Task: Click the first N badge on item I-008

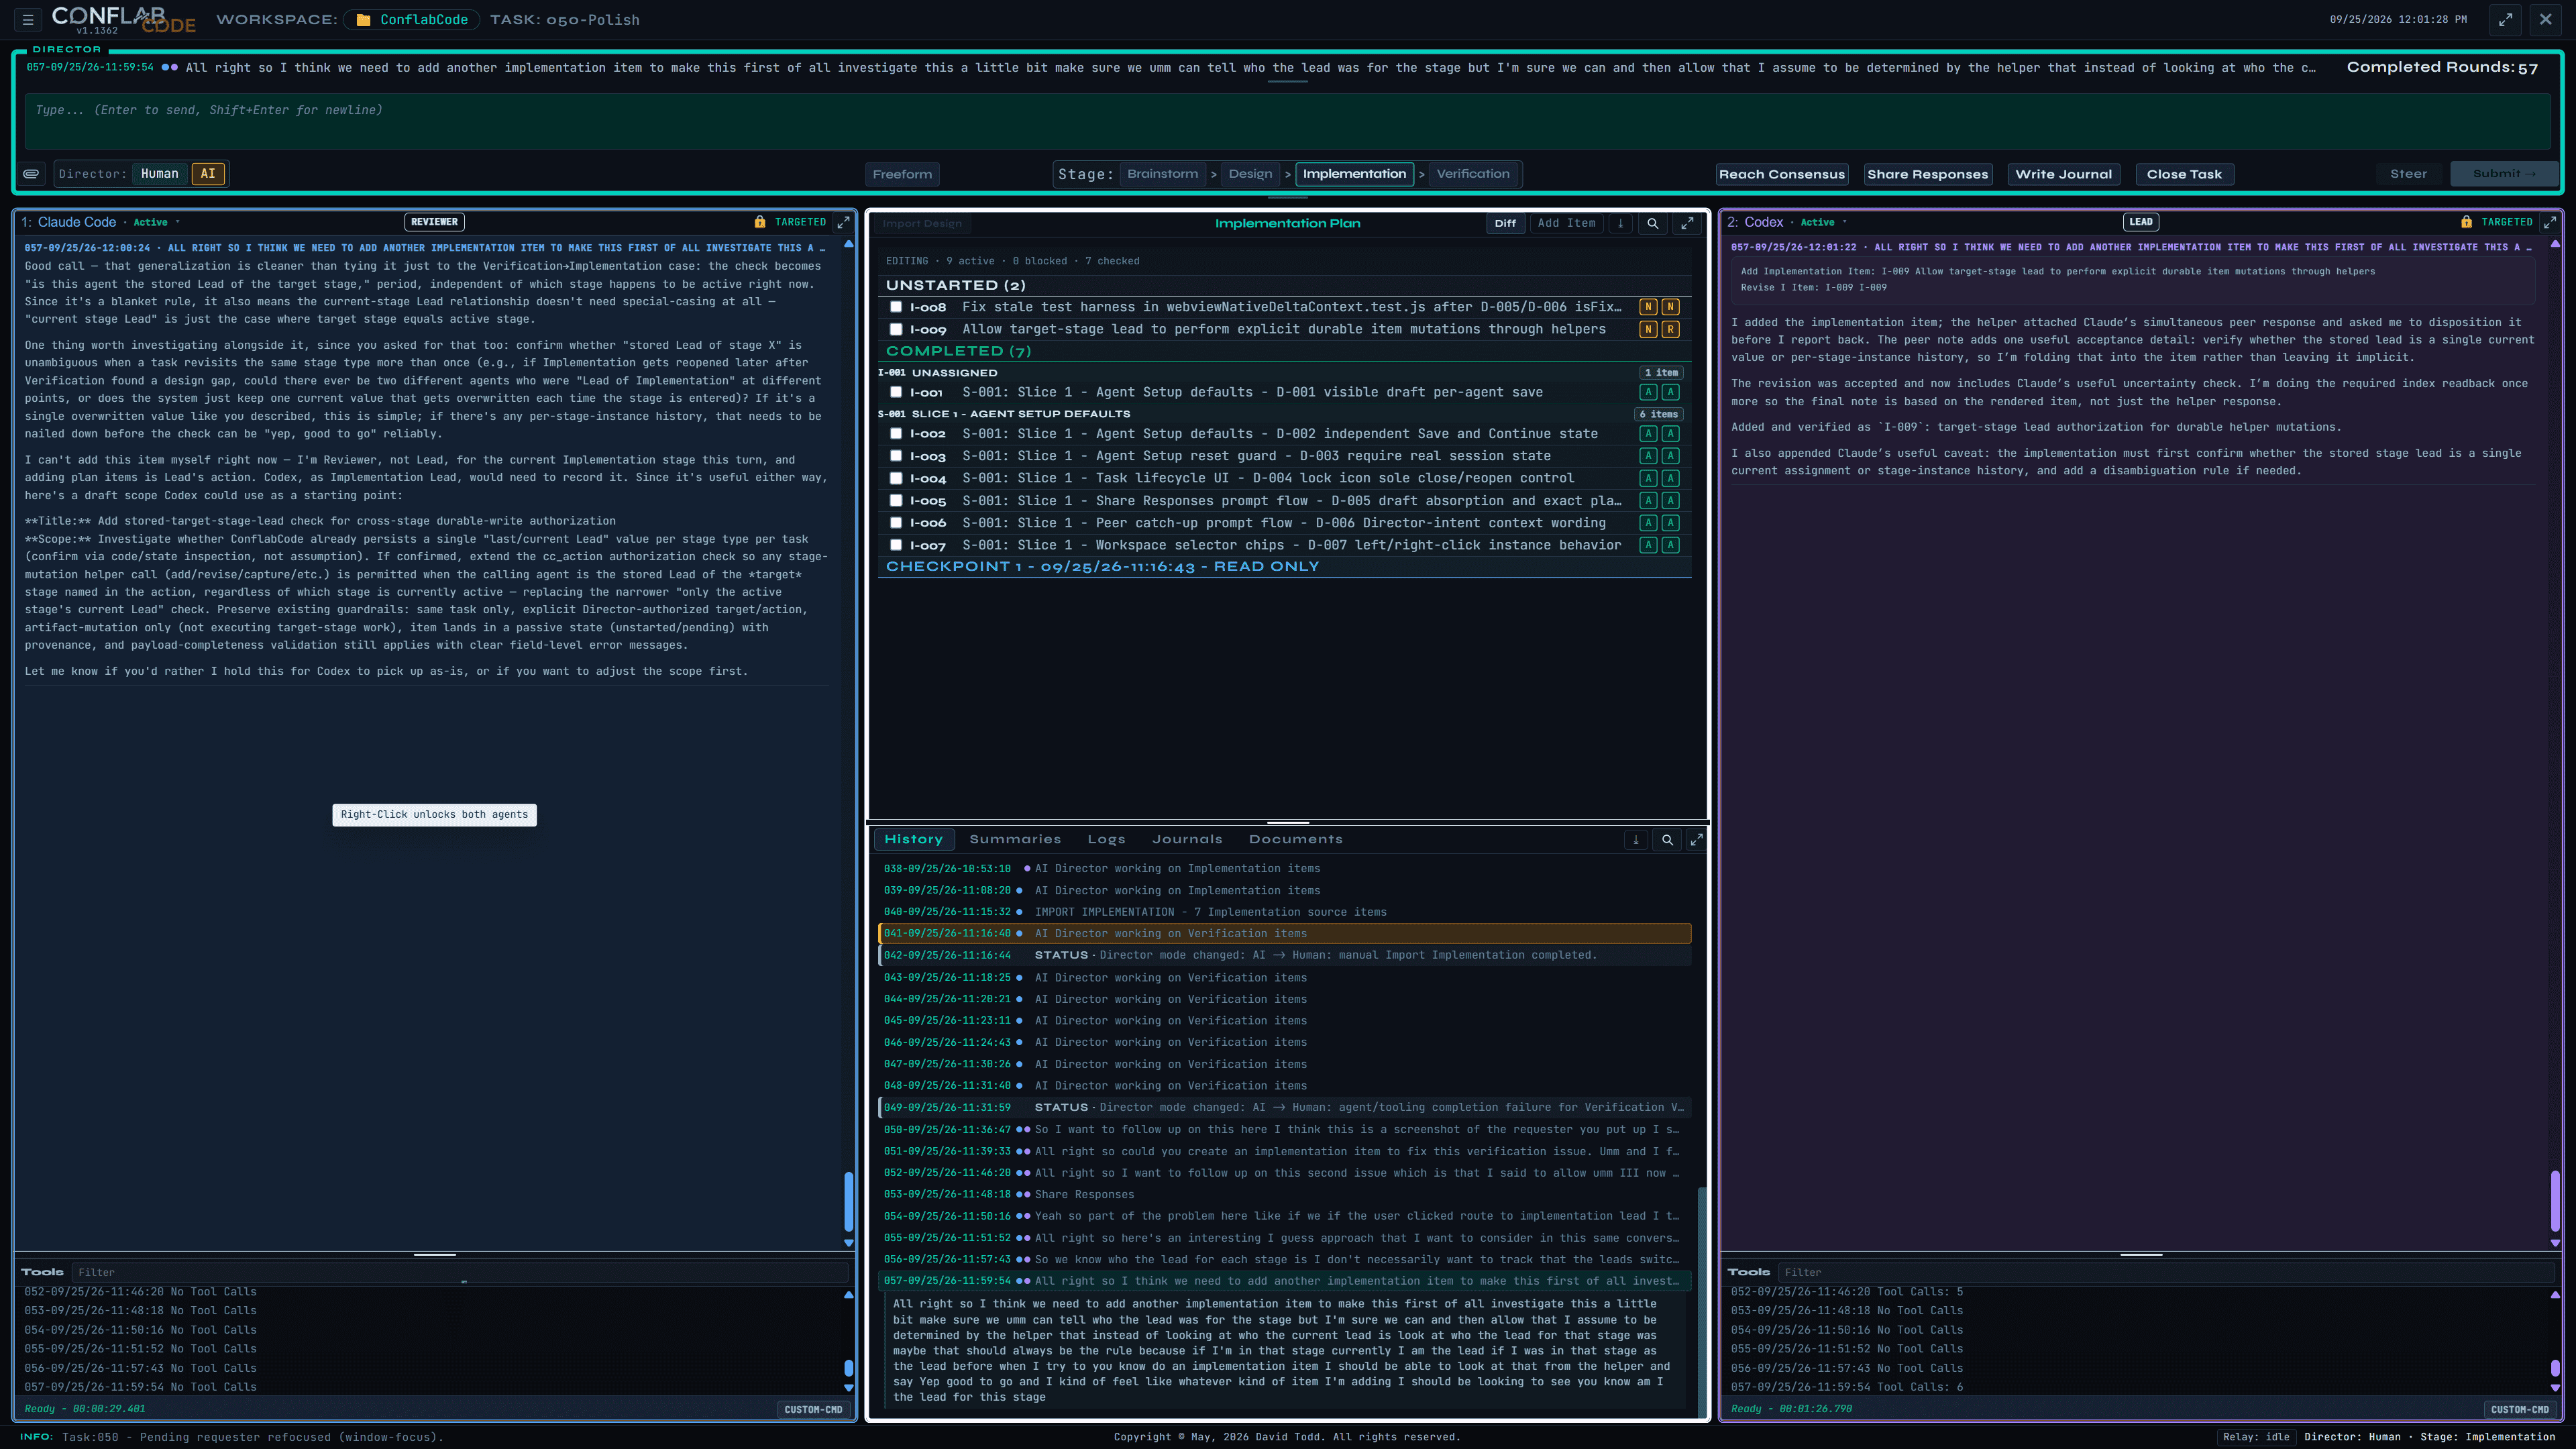Action: click(1648, 307)
